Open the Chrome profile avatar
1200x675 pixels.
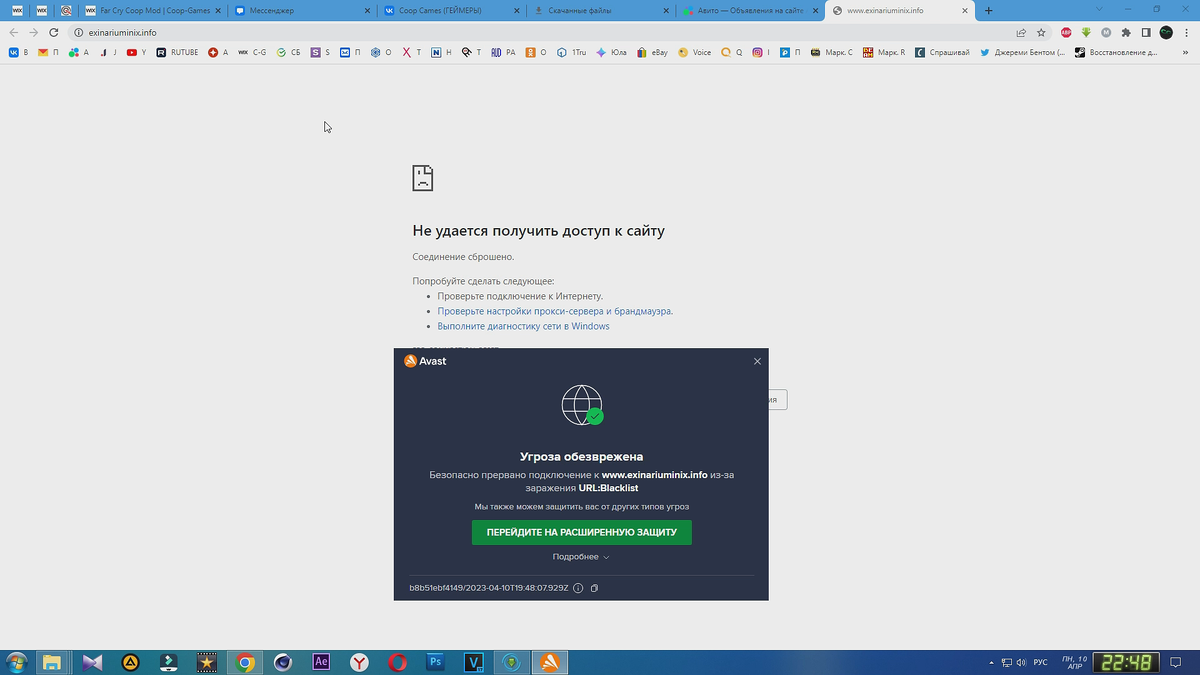[x=1166, y=32]
